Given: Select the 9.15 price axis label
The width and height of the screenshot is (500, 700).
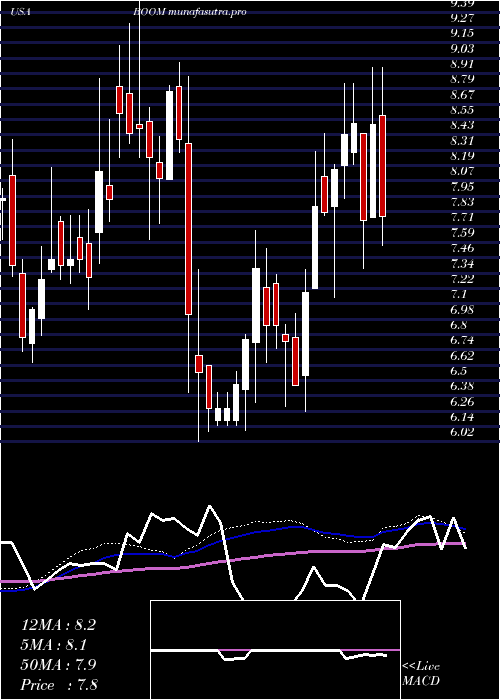Looking at the screenshot, I should [x=462, y=33].
